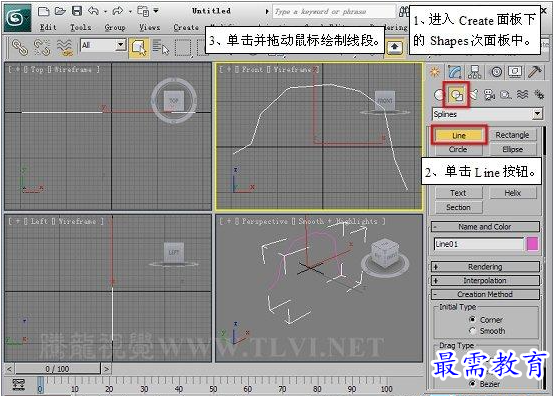Screen dimensions: 555x396
Task: Select Corner initial type radio
Action: 472,319
